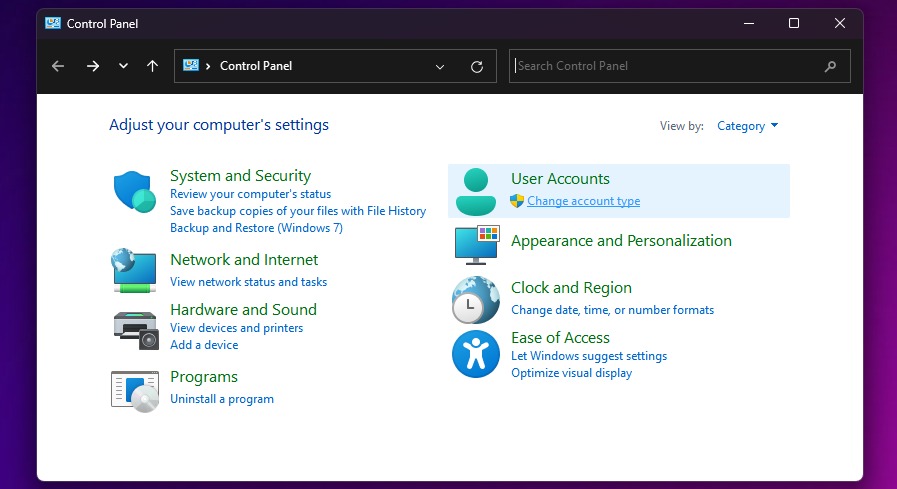Image resolution: width=897 pixels, height=489 pixels.
Task: Click the Change account type link
Action: tap(584, 201)
